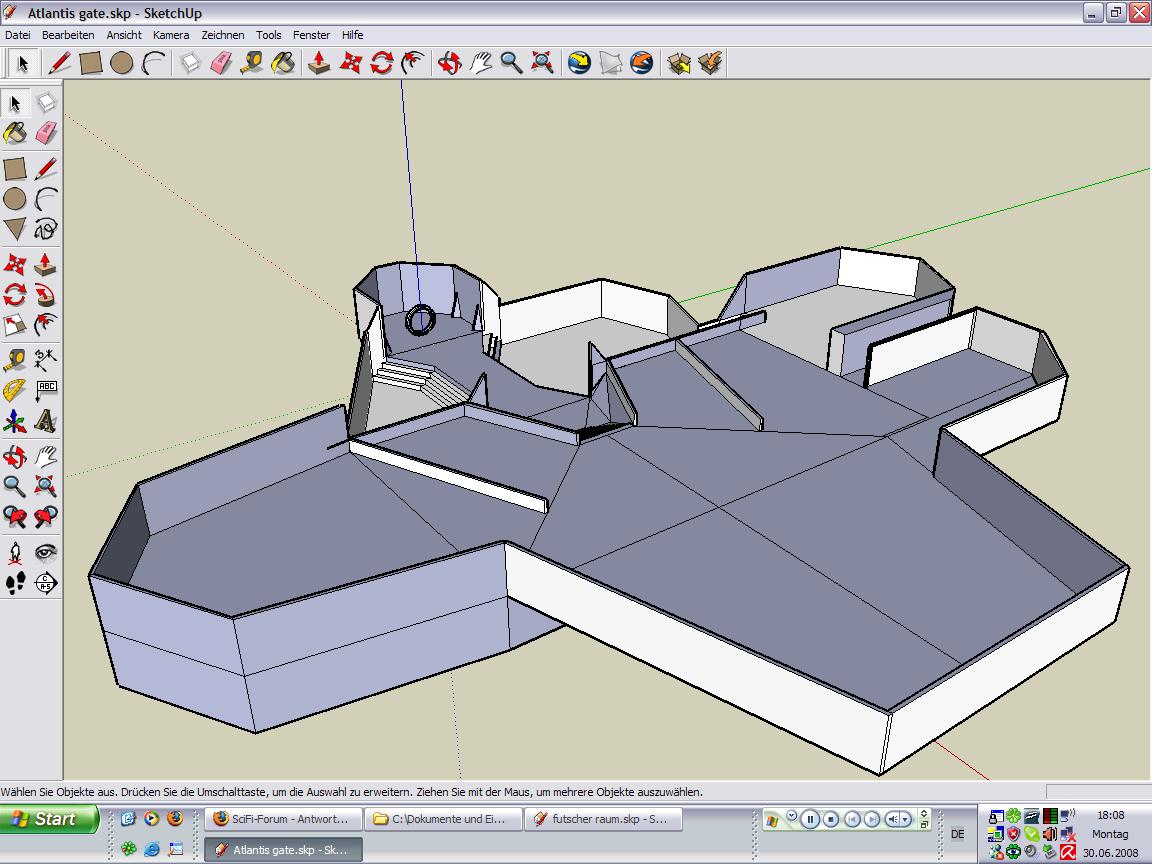Choose the Protractor tool
This screenshot has width=1152, height=864.
coord(15,390)
